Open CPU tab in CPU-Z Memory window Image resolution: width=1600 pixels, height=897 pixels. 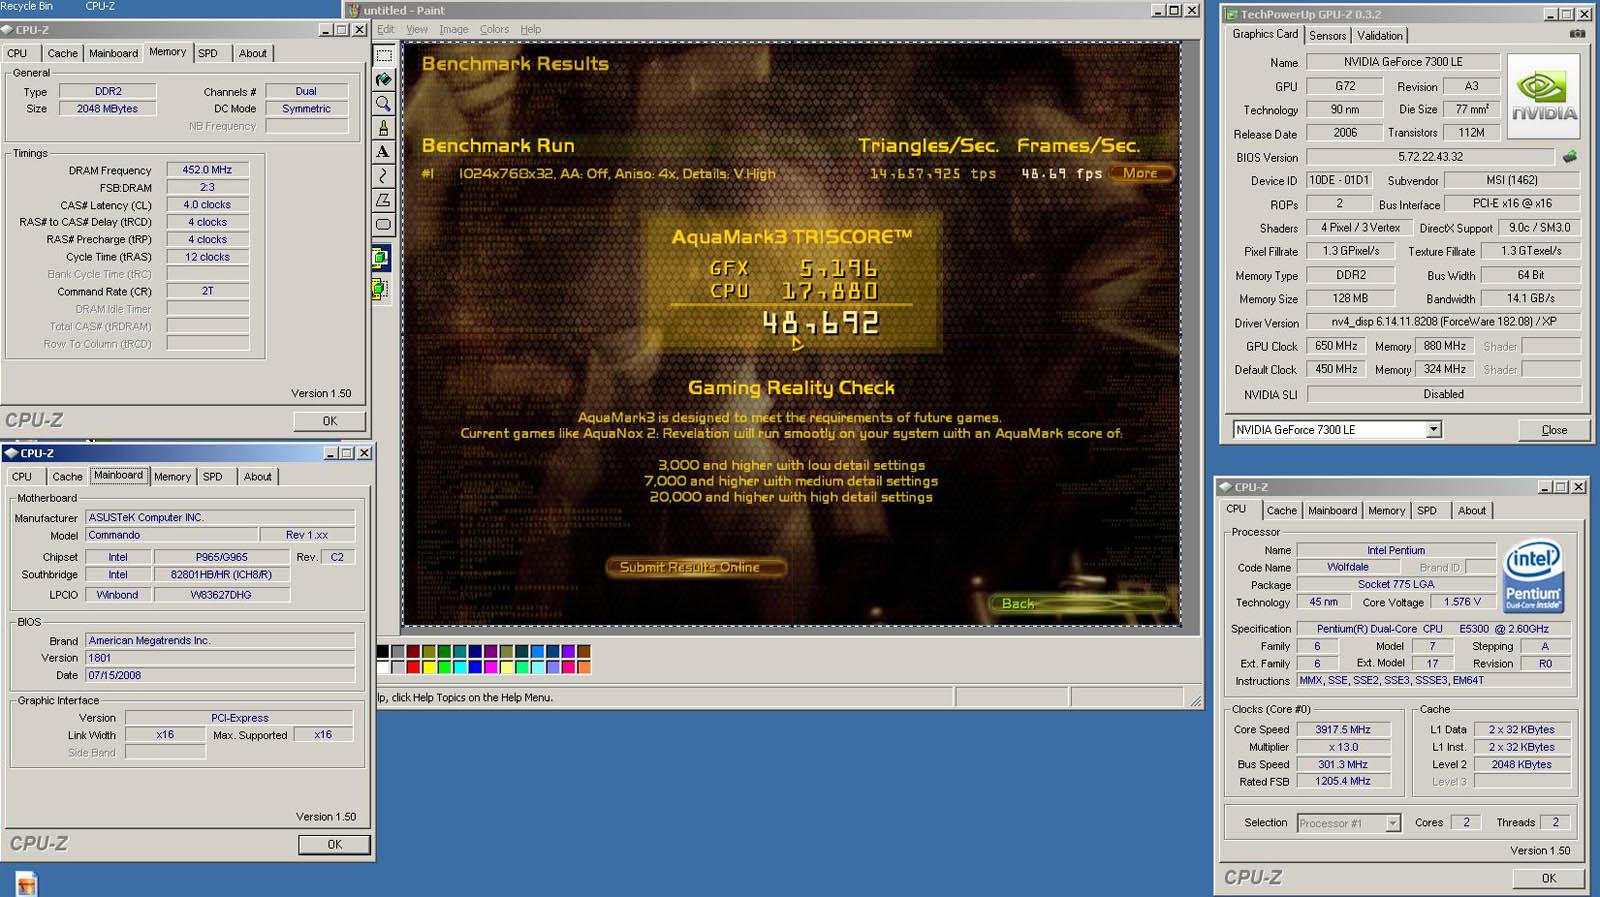pos(17,53)
